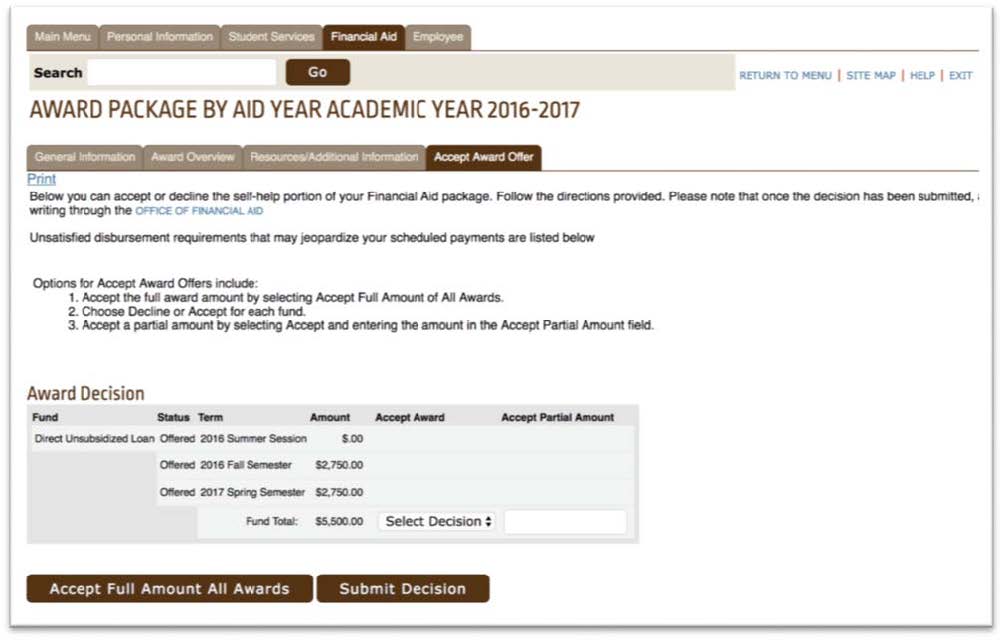This screenshot has height=640, width=1003.
Task: Expand the Select Decision dropdown
Action: 439,521
